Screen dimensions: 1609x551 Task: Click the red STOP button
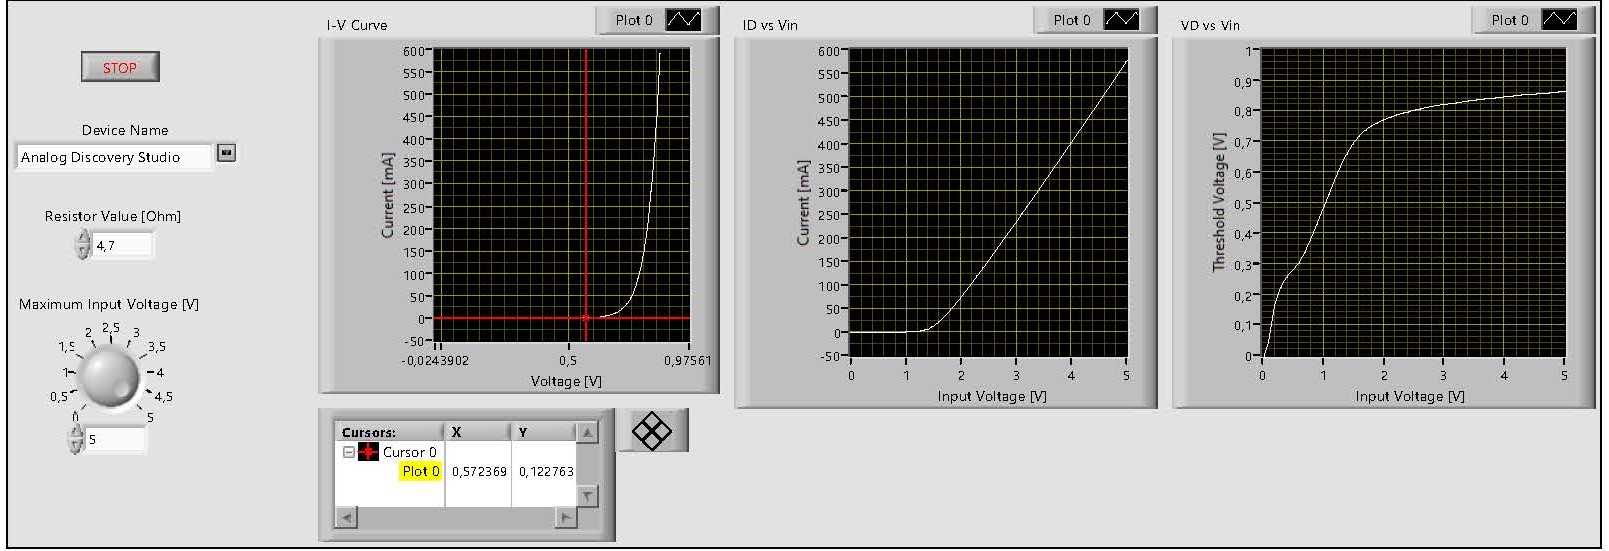(119, 67)
